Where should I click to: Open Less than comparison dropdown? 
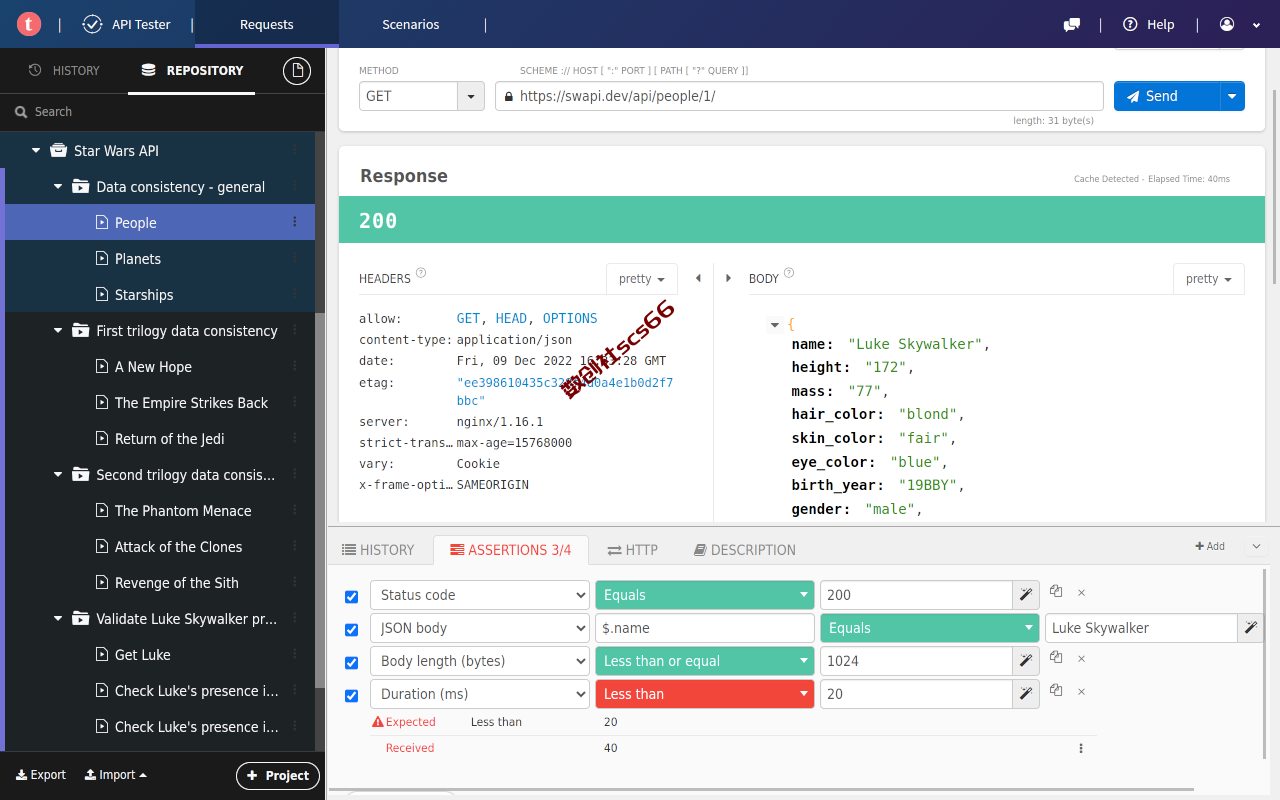click(x=705, y=694)
